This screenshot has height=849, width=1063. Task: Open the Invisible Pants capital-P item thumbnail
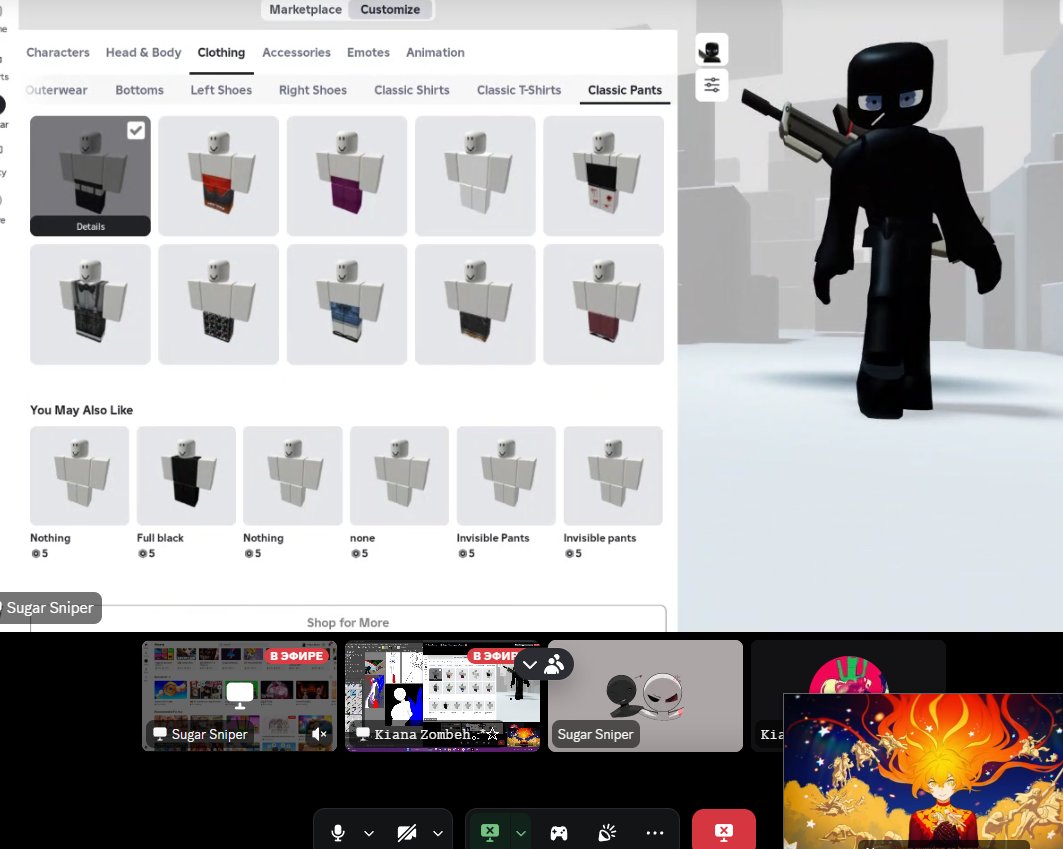(x=506, y=476)
